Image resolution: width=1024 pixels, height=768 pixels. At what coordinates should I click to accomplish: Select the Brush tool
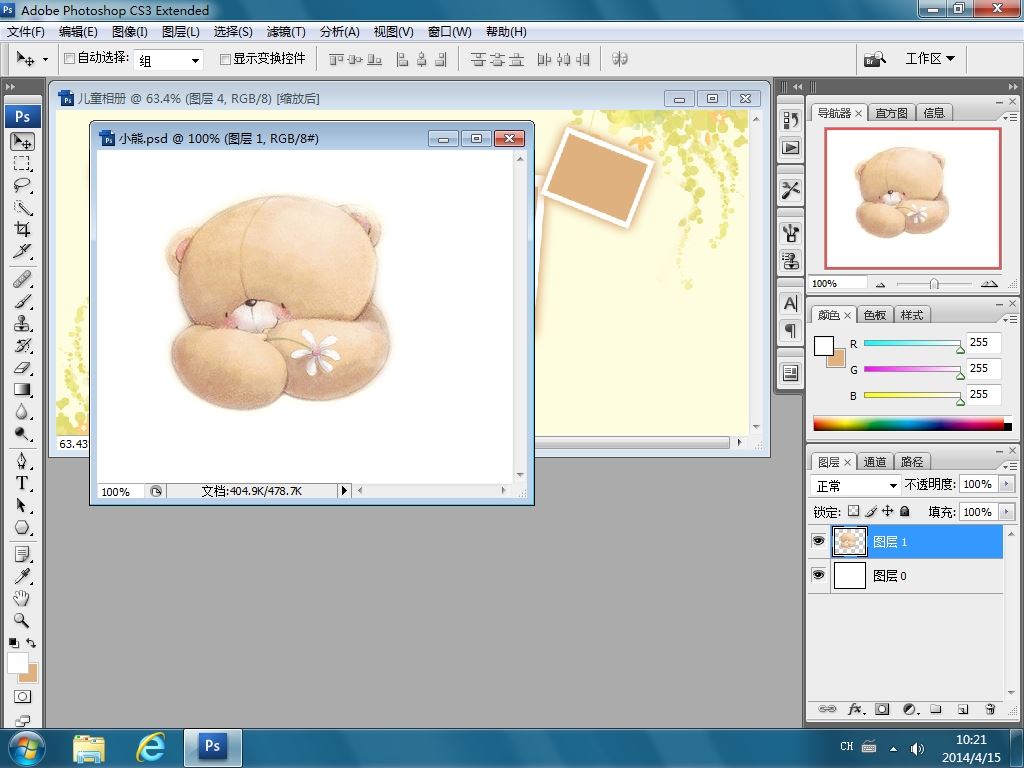pos(22,302)
